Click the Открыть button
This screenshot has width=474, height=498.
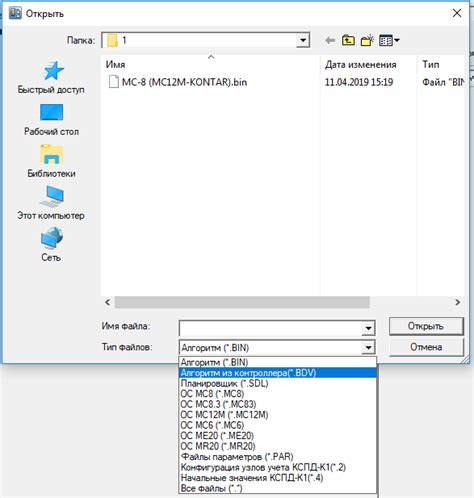[426, 326]
